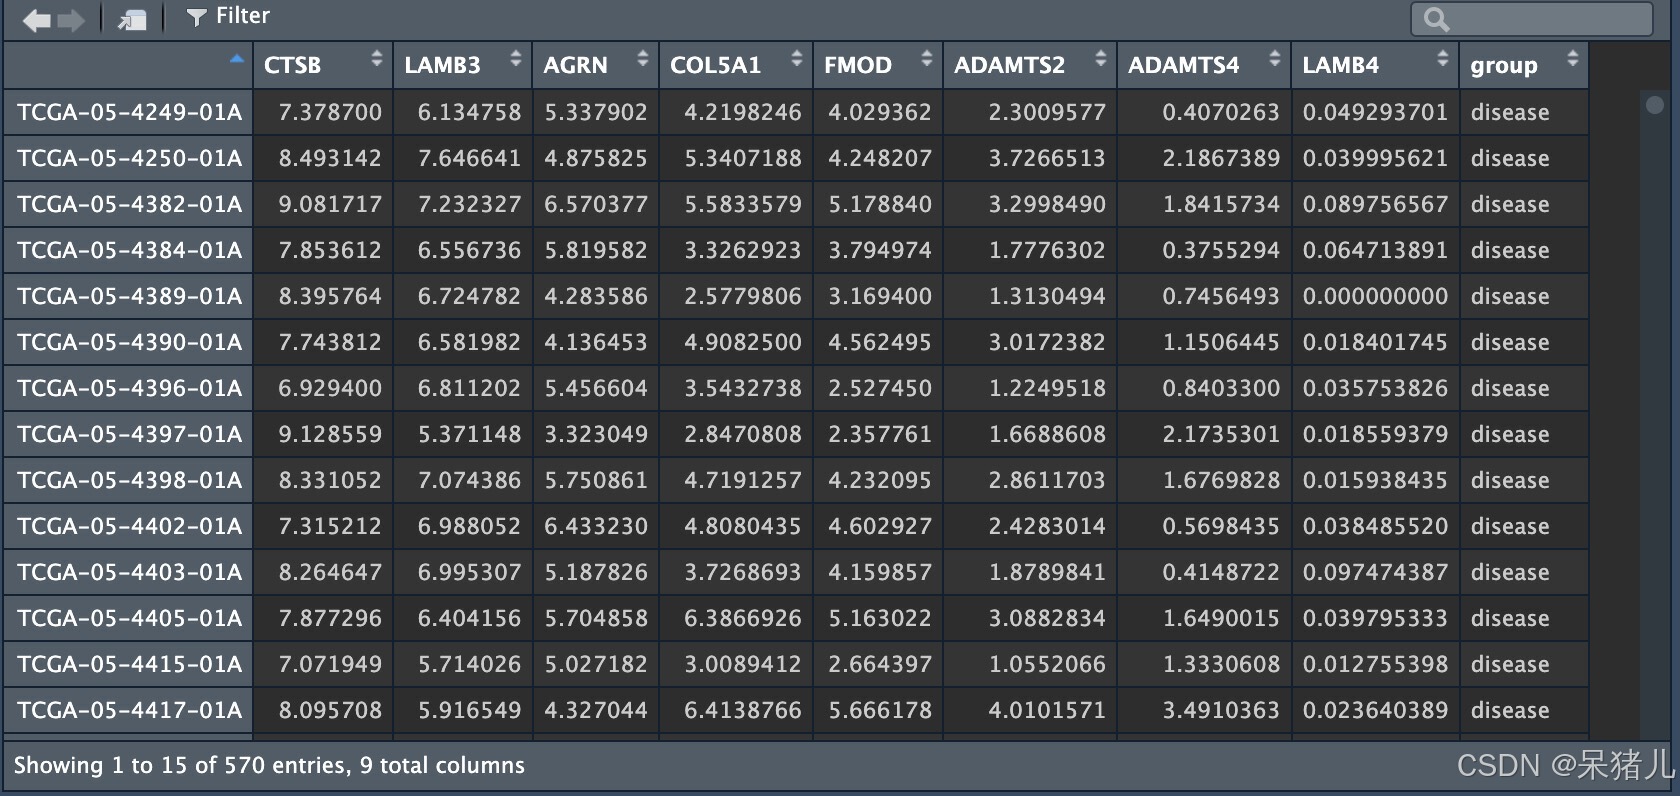Select row name TCGA-05-4396-01A
This screenshot has height=796, width=1680.
129,388
